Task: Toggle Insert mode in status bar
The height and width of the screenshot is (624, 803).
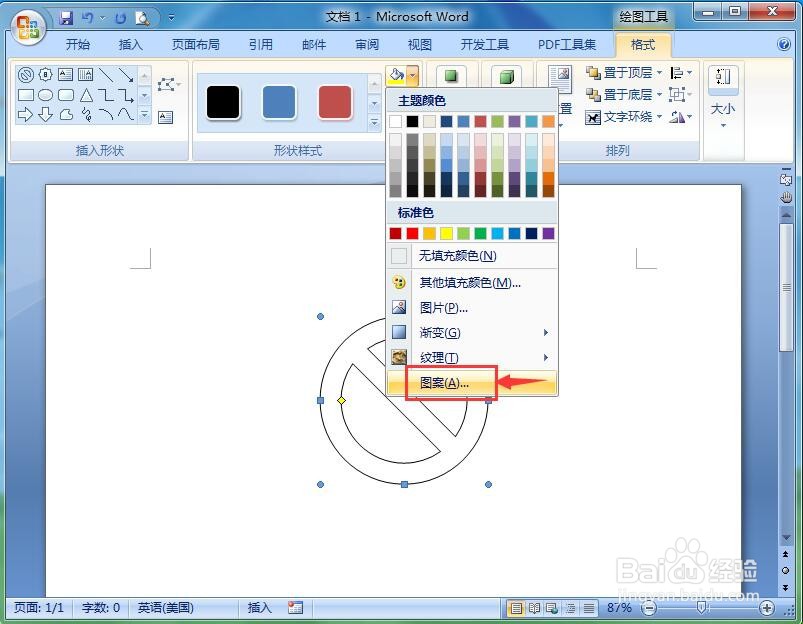Action: [x=260, y=608]
